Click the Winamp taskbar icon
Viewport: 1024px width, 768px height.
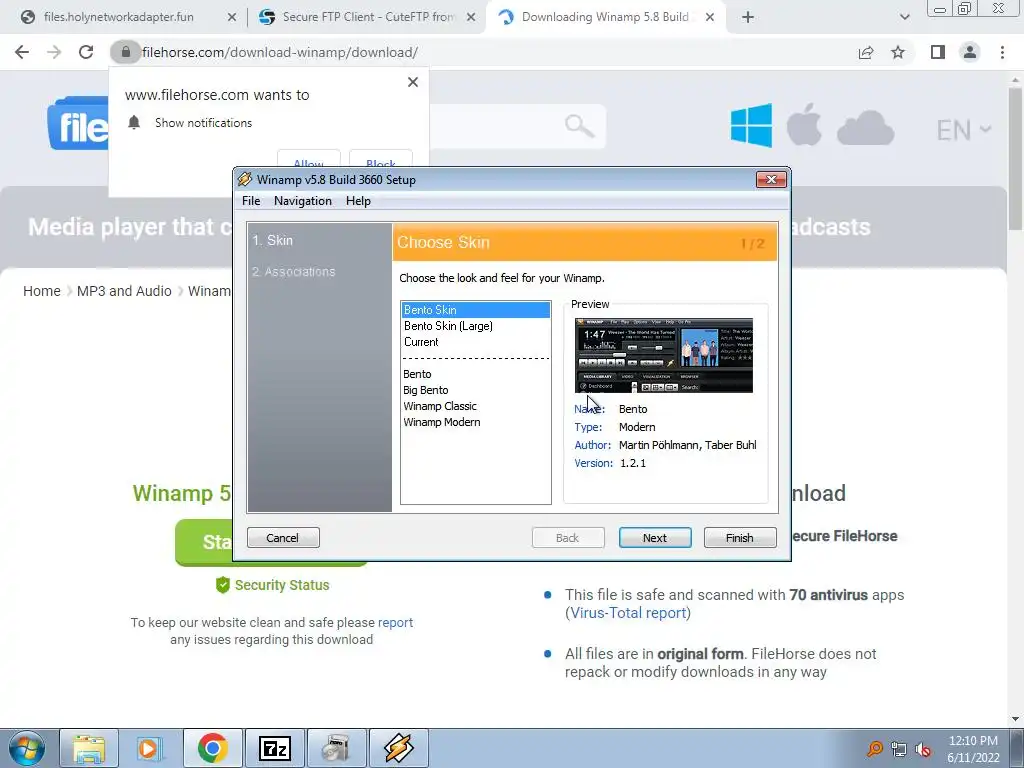pos(398,748)
